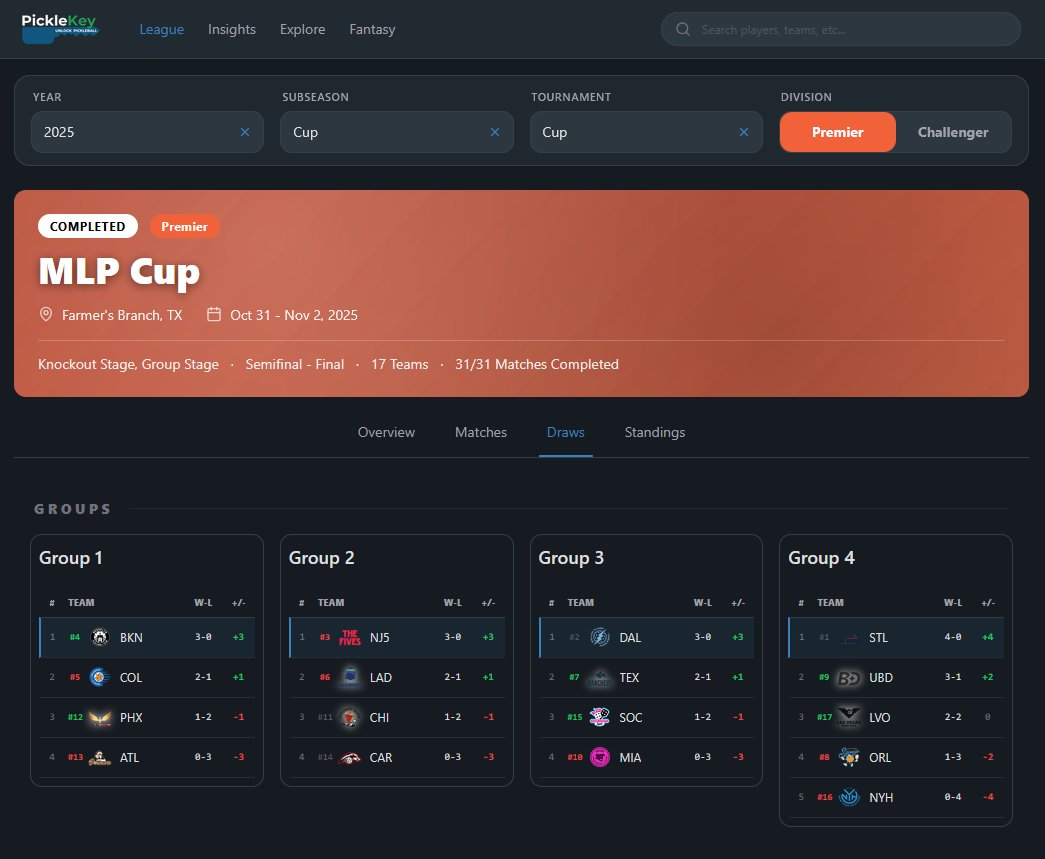The height and width of the screenshot is (859, 1045).
Task: Click the Group 2 heading
Action: [321, 558]
